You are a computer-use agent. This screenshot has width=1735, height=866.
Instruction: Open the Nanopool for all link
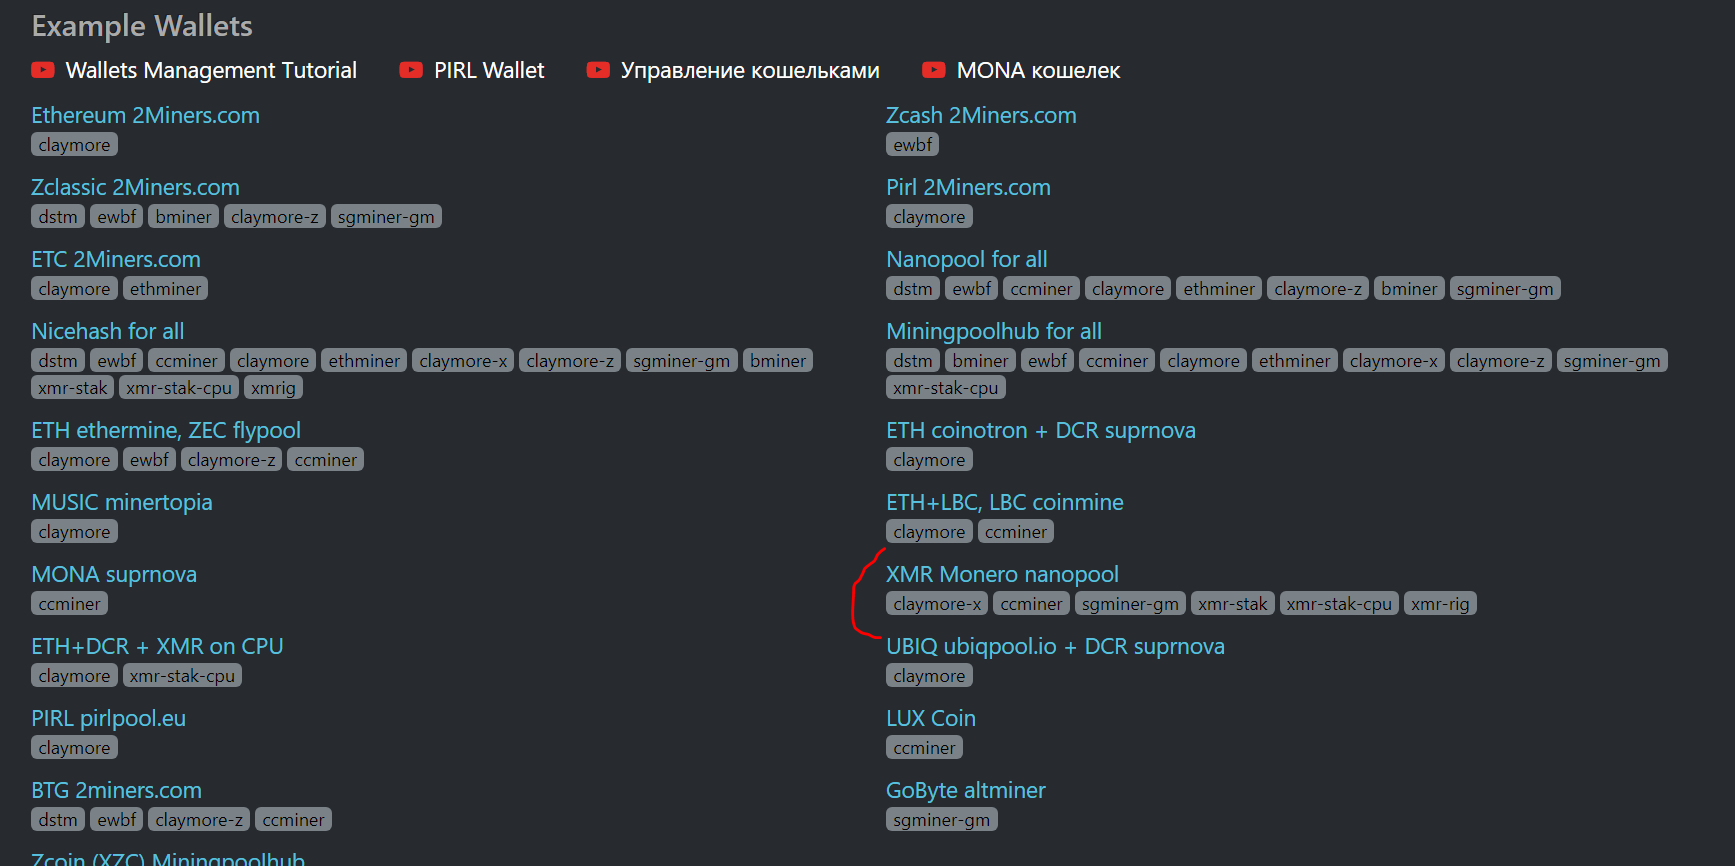[x=966, y=259]
